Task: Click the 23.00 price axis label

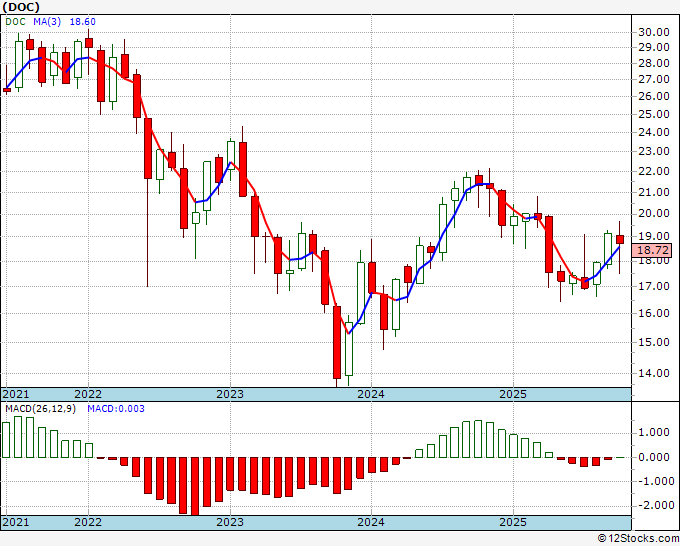Action: click(654, 151)
